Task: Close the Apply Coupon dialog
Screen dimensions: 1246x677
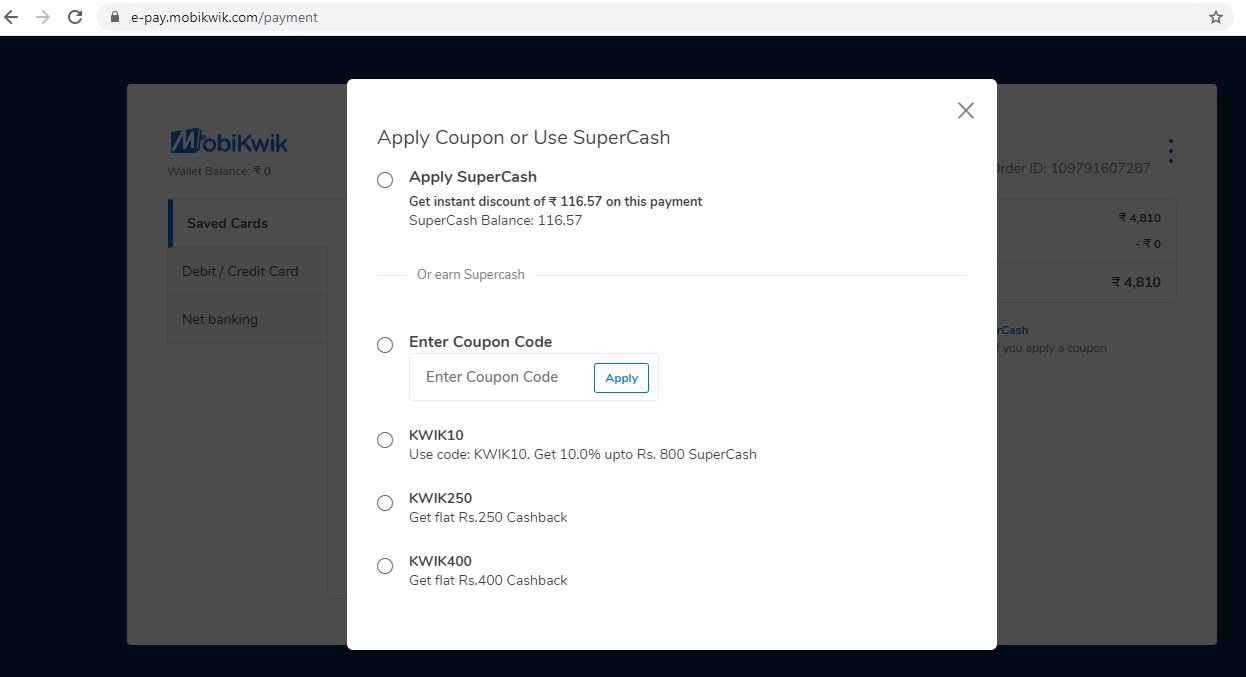Action: click(965, 110)
